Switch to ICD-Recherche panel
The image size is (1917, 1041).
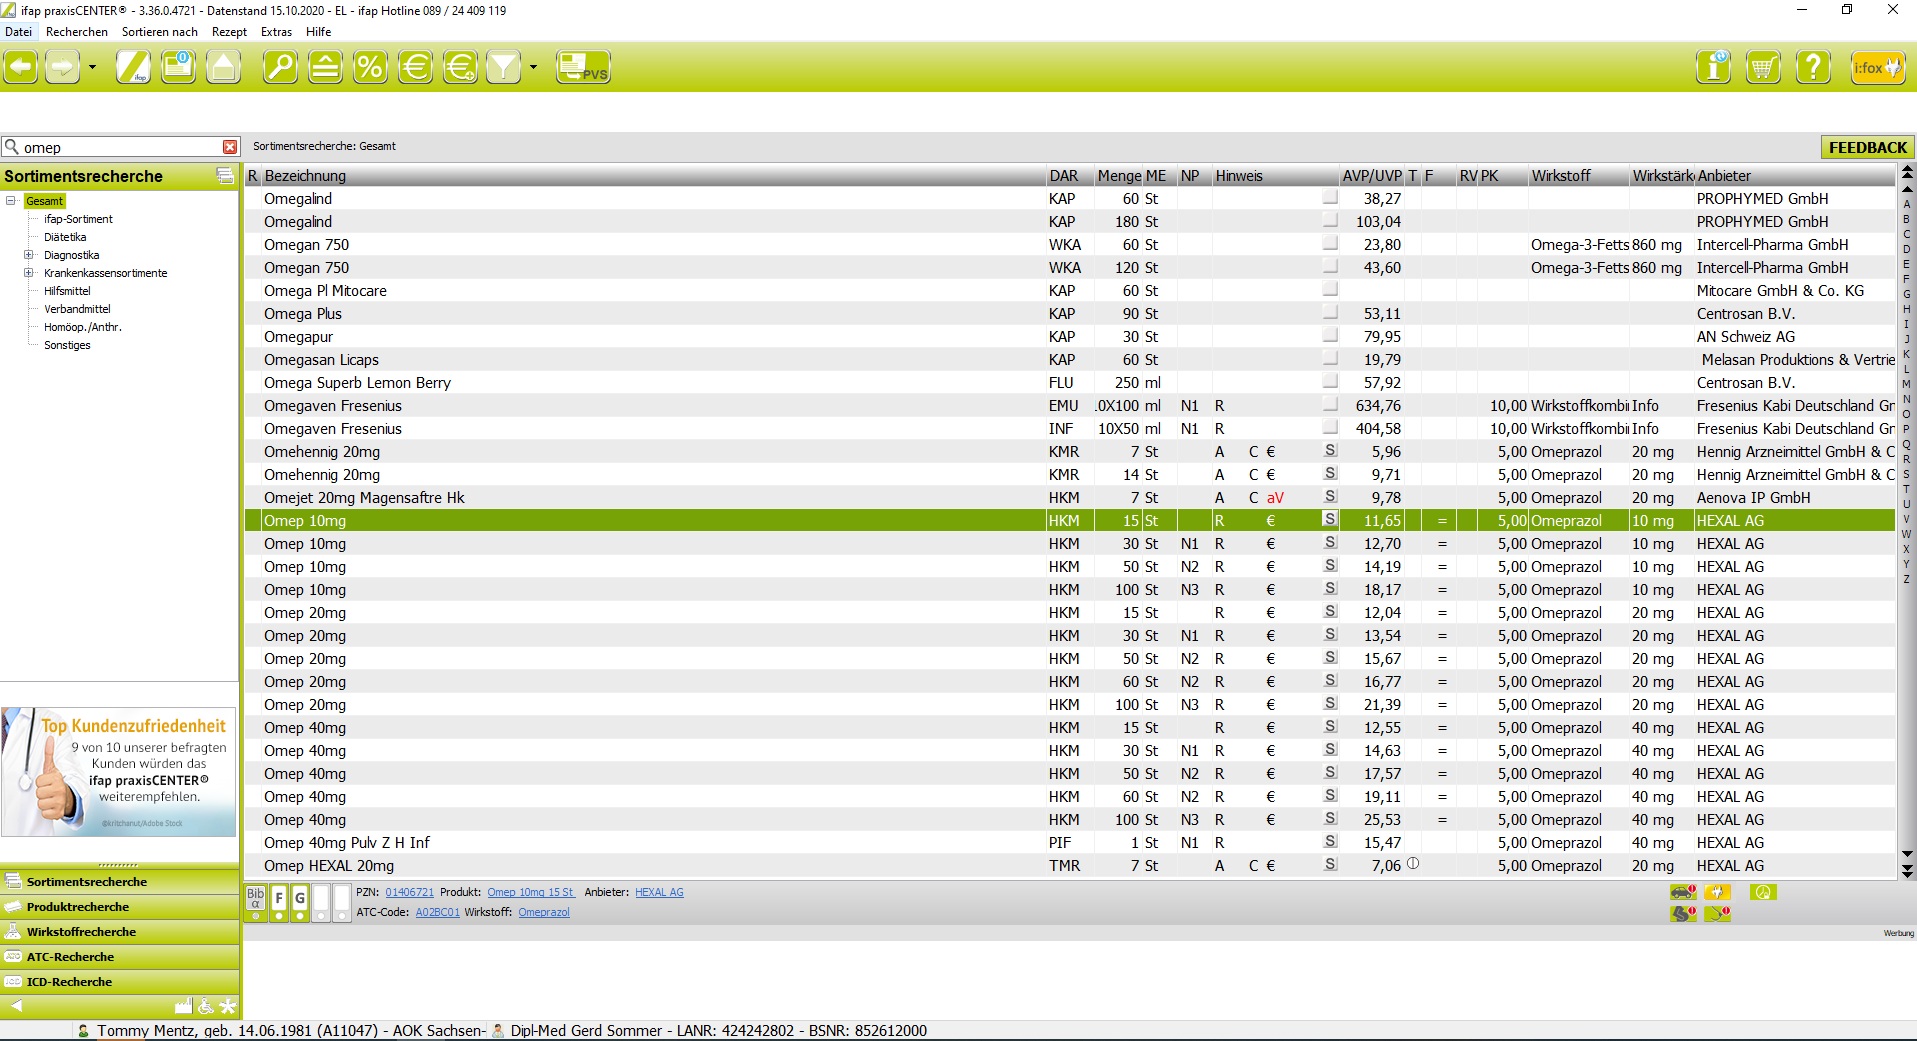click(120, 982)
